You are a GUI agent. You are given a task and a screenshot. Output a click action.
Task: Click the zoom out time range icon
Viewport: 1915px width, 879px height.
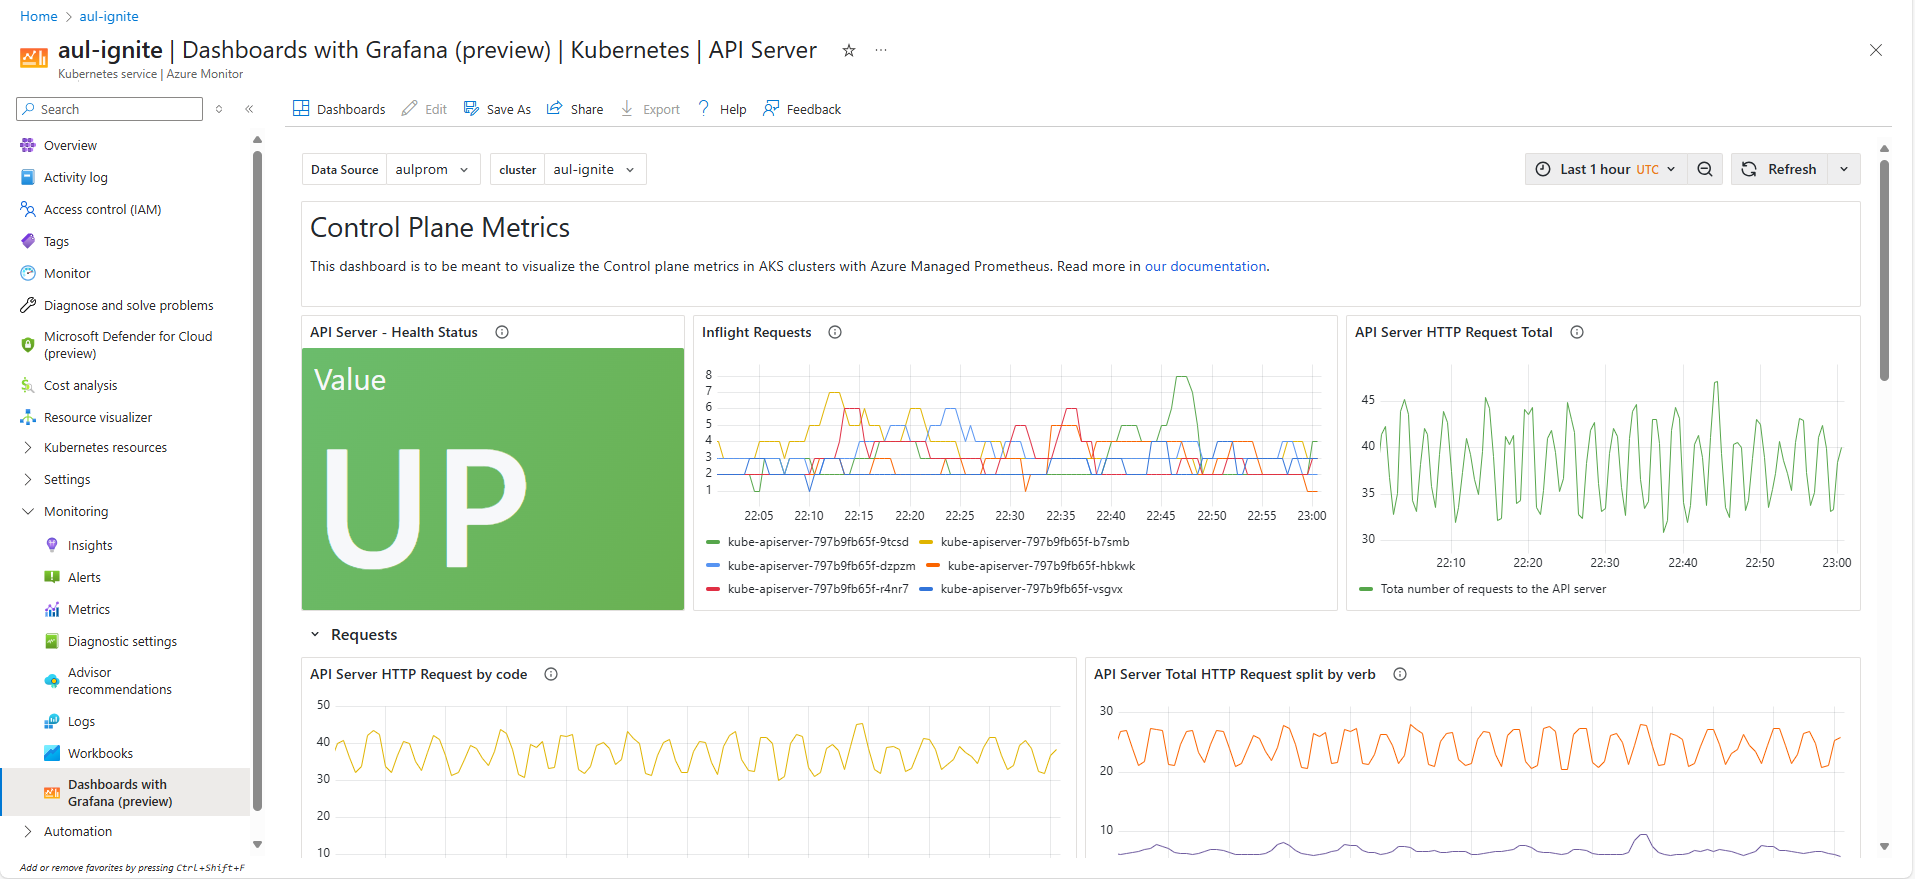[x=1705, y=169]
